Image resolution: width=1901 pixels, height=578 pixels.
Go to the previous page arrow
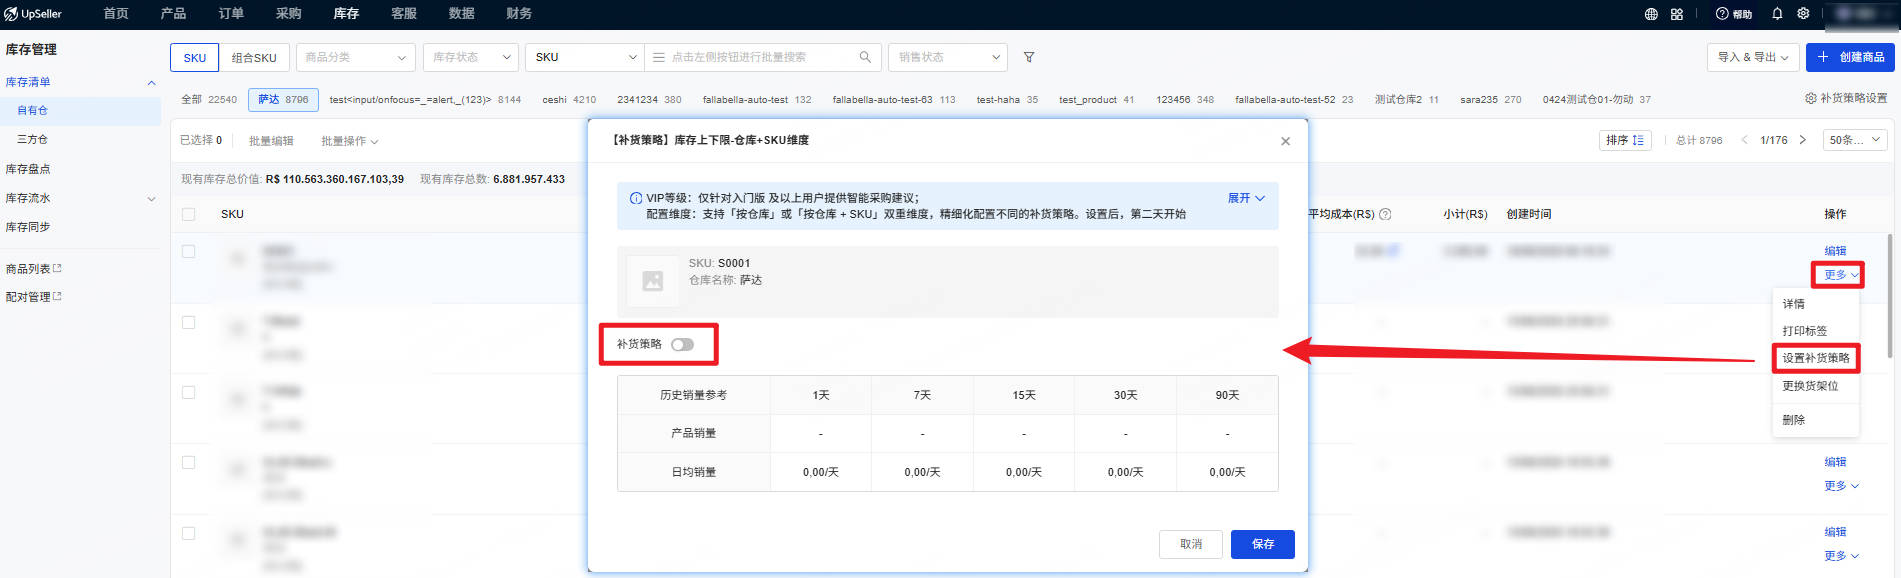point(1745,140)
